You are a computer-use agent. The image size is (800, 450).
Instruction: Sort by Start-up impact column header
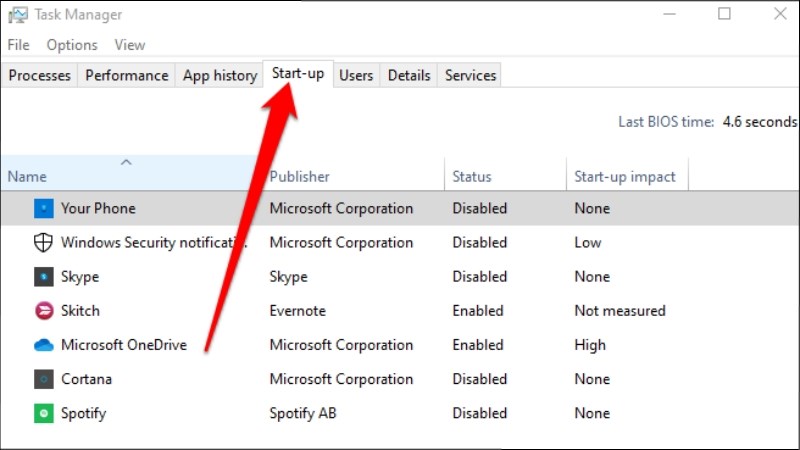(x=626, y=176)
